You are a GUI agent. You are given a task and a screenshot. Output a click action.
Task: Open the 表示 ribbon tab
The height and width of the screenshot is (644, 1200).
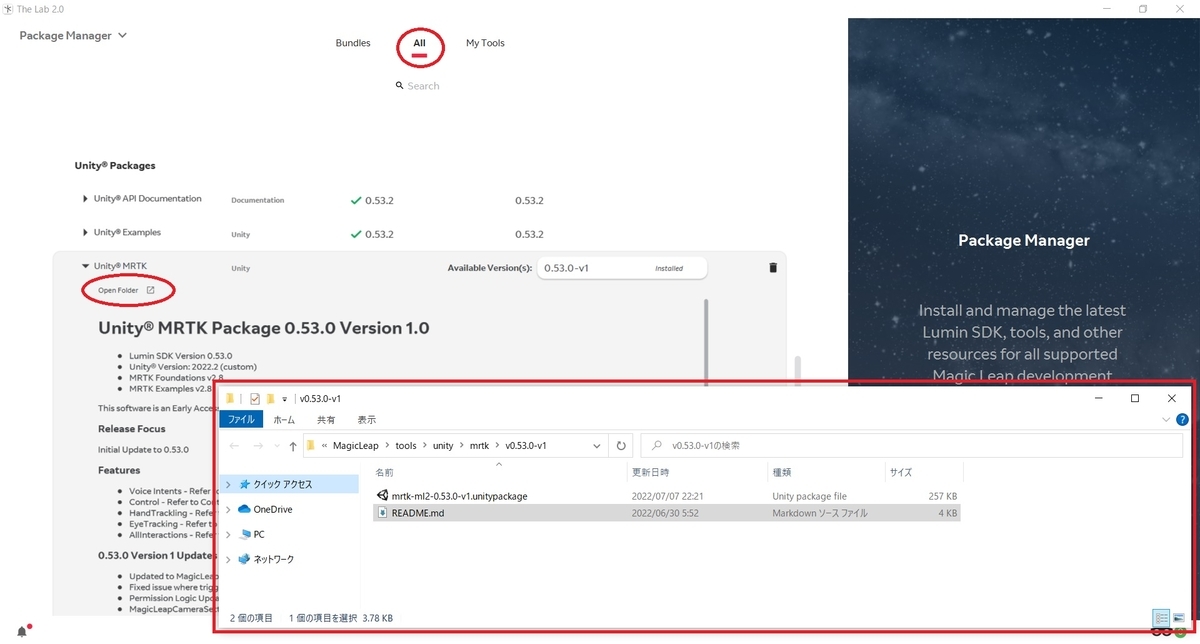click(x=367, y=420)
